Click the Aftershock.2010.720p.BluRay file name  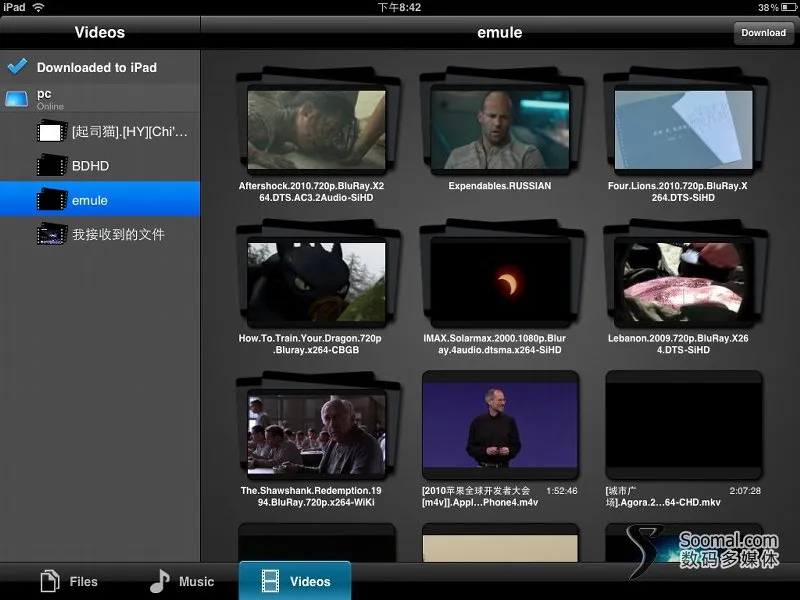[x=312, y=192]
